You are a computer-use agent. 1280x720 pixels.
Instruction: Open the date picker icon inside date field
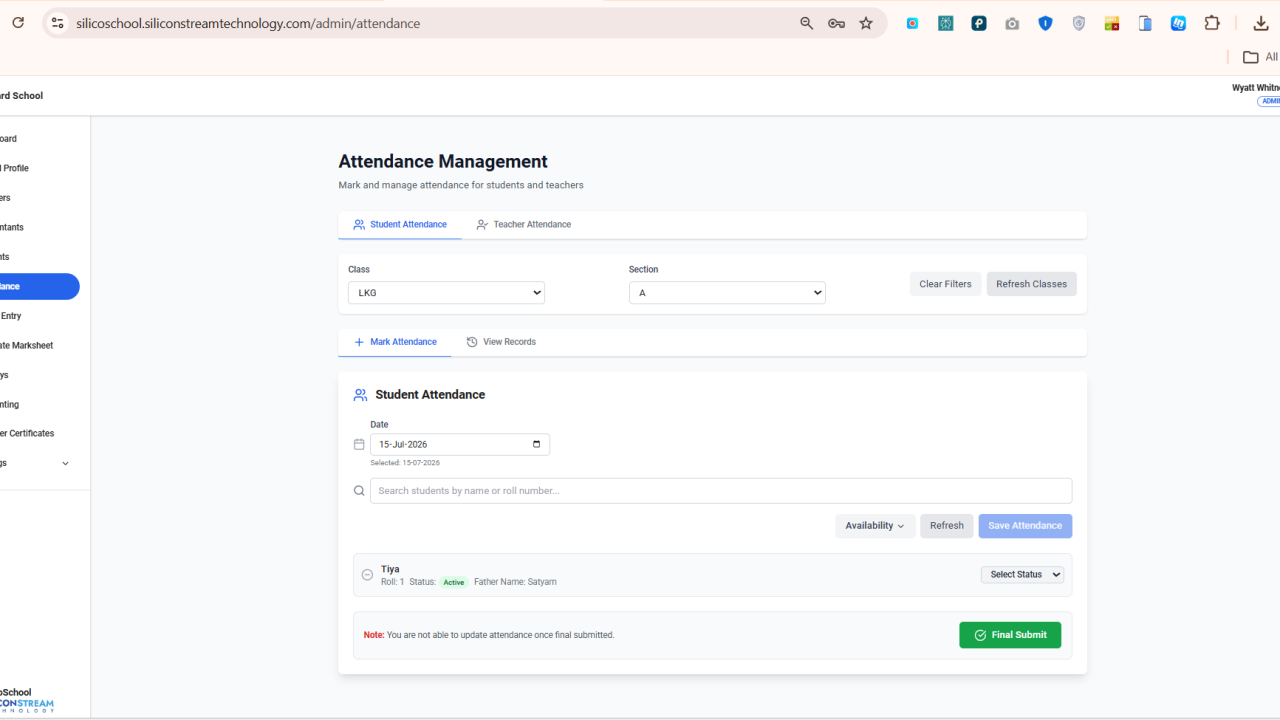coord(537,444)
